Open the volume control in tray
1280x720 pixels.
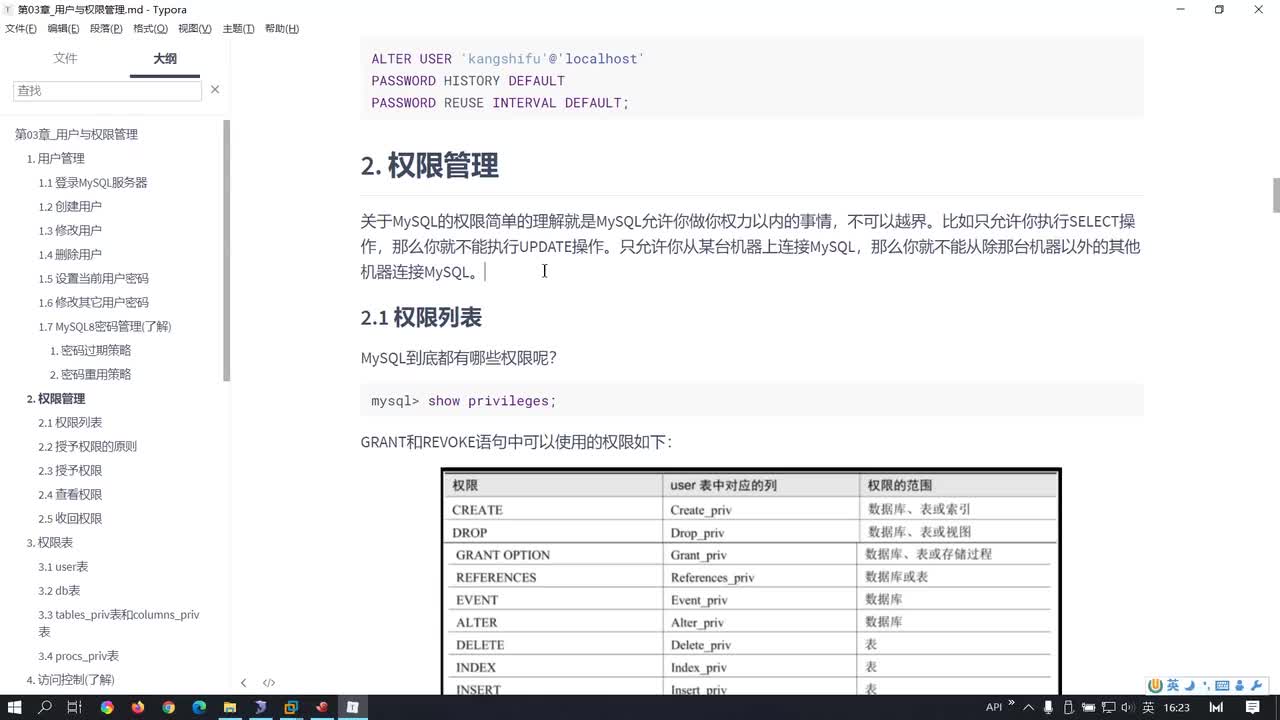pyautogui.click(x=1128, y=707)
